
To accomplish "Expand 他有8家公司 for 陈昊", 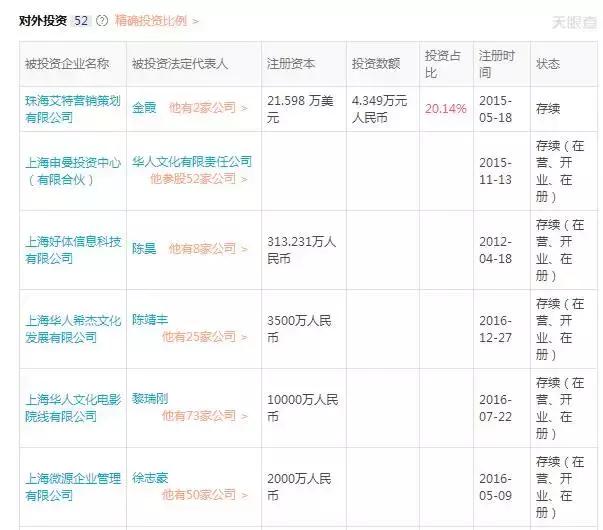I will tap(208, 249).
